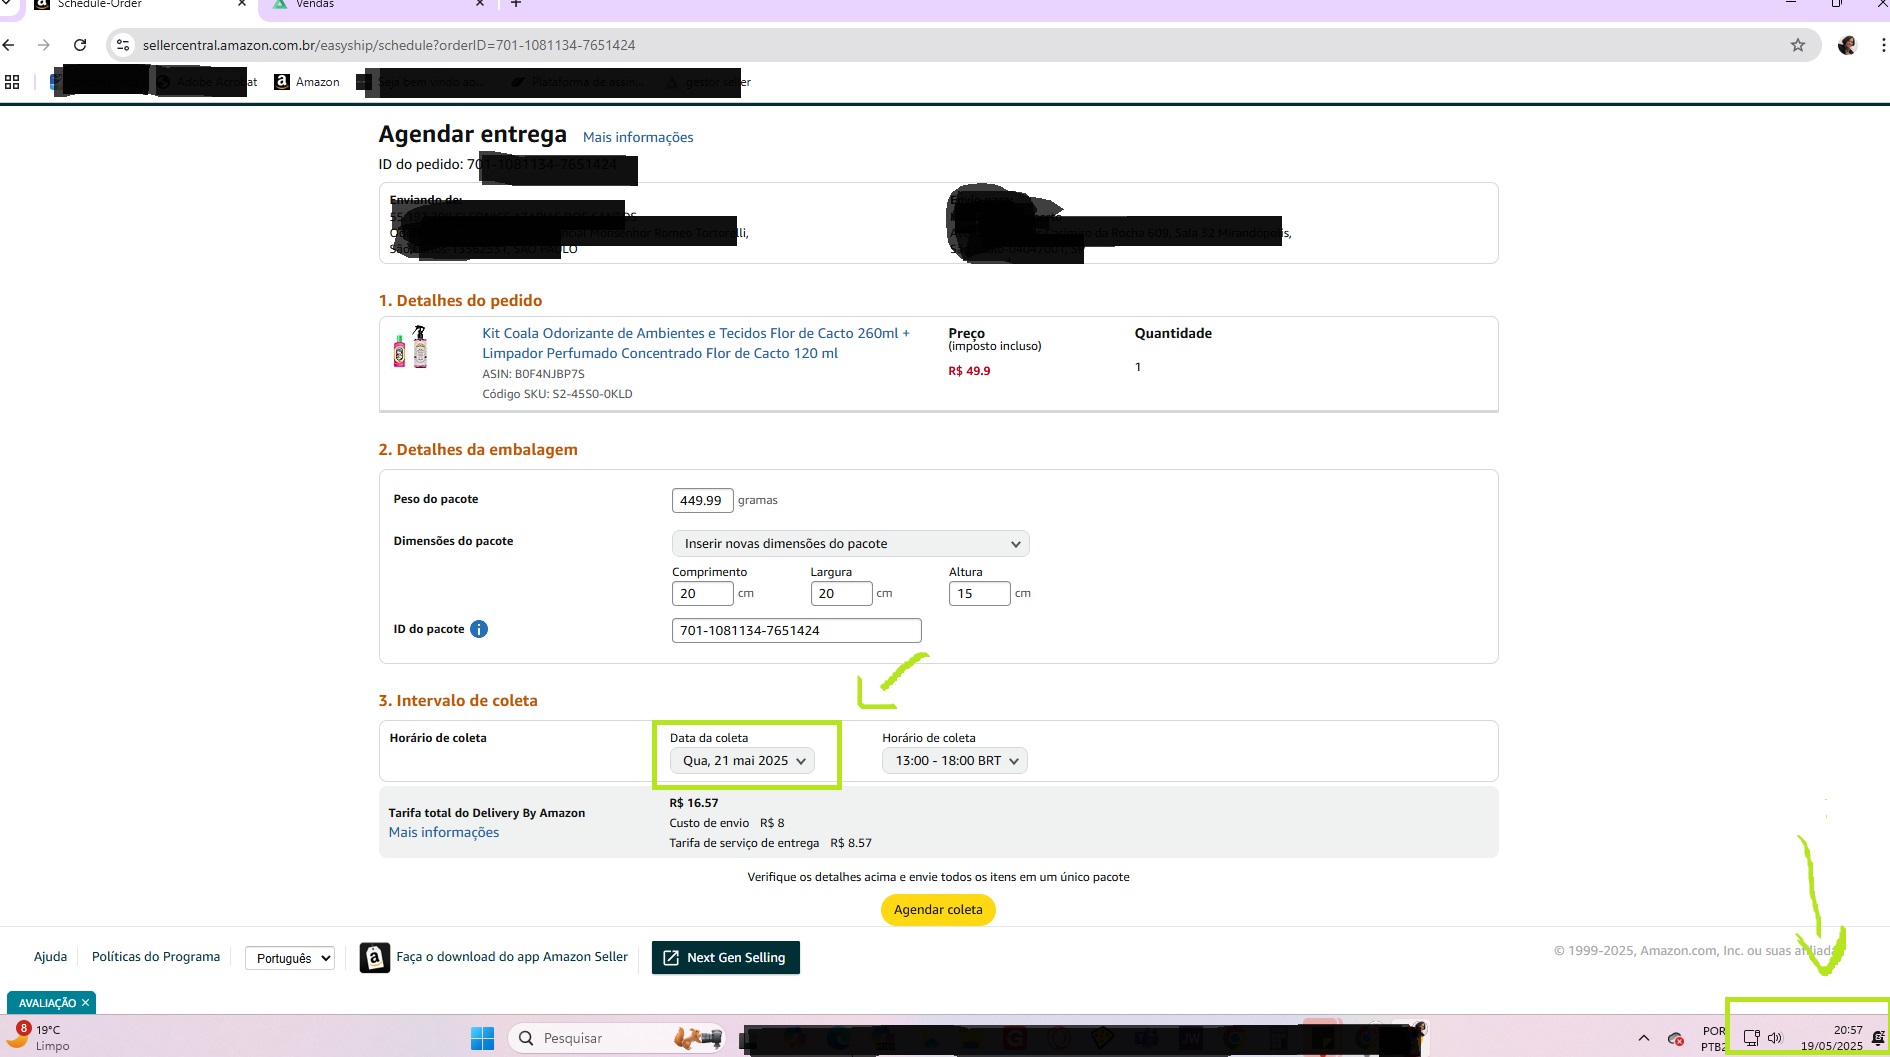The width and height of the screenshot is (1890, 1057).
Task: Click the Agendar coleta button
Action: [x=938, y=910]
